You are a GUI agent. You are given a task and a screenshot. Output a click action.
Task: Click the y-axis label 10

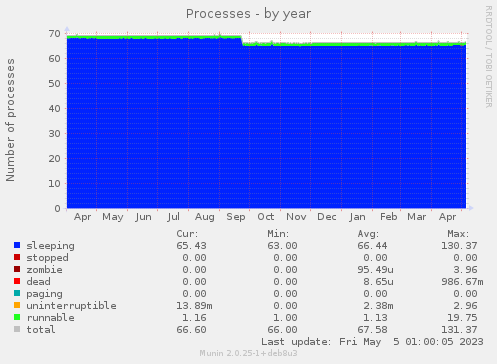pyautogui.click(x=54, y=183)
